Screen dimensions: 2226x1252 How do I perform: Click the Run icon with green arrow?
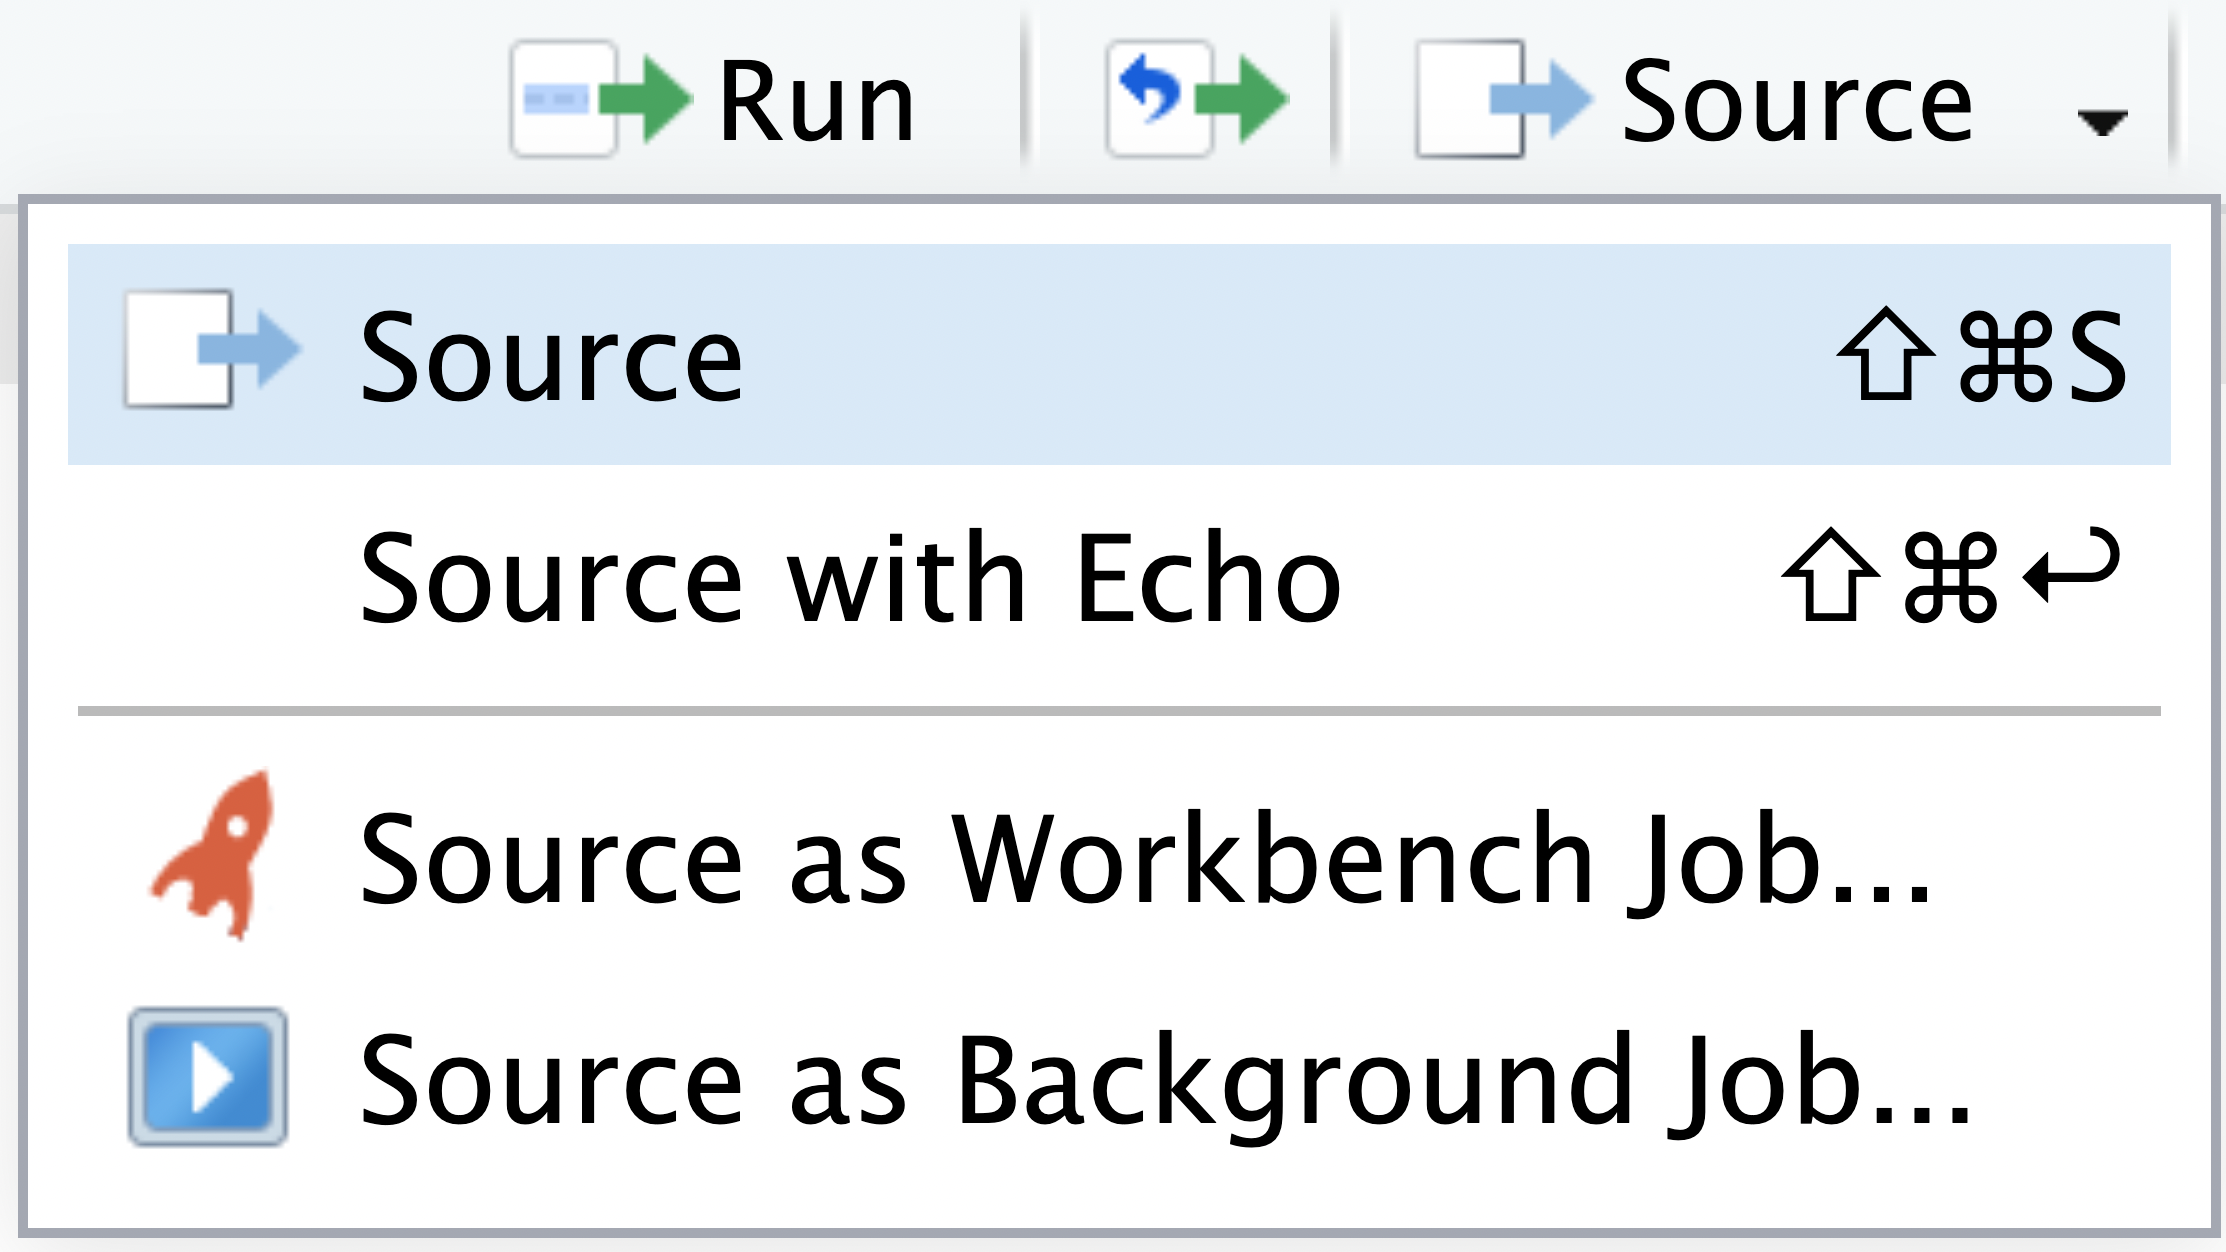(x=600, y=100)
